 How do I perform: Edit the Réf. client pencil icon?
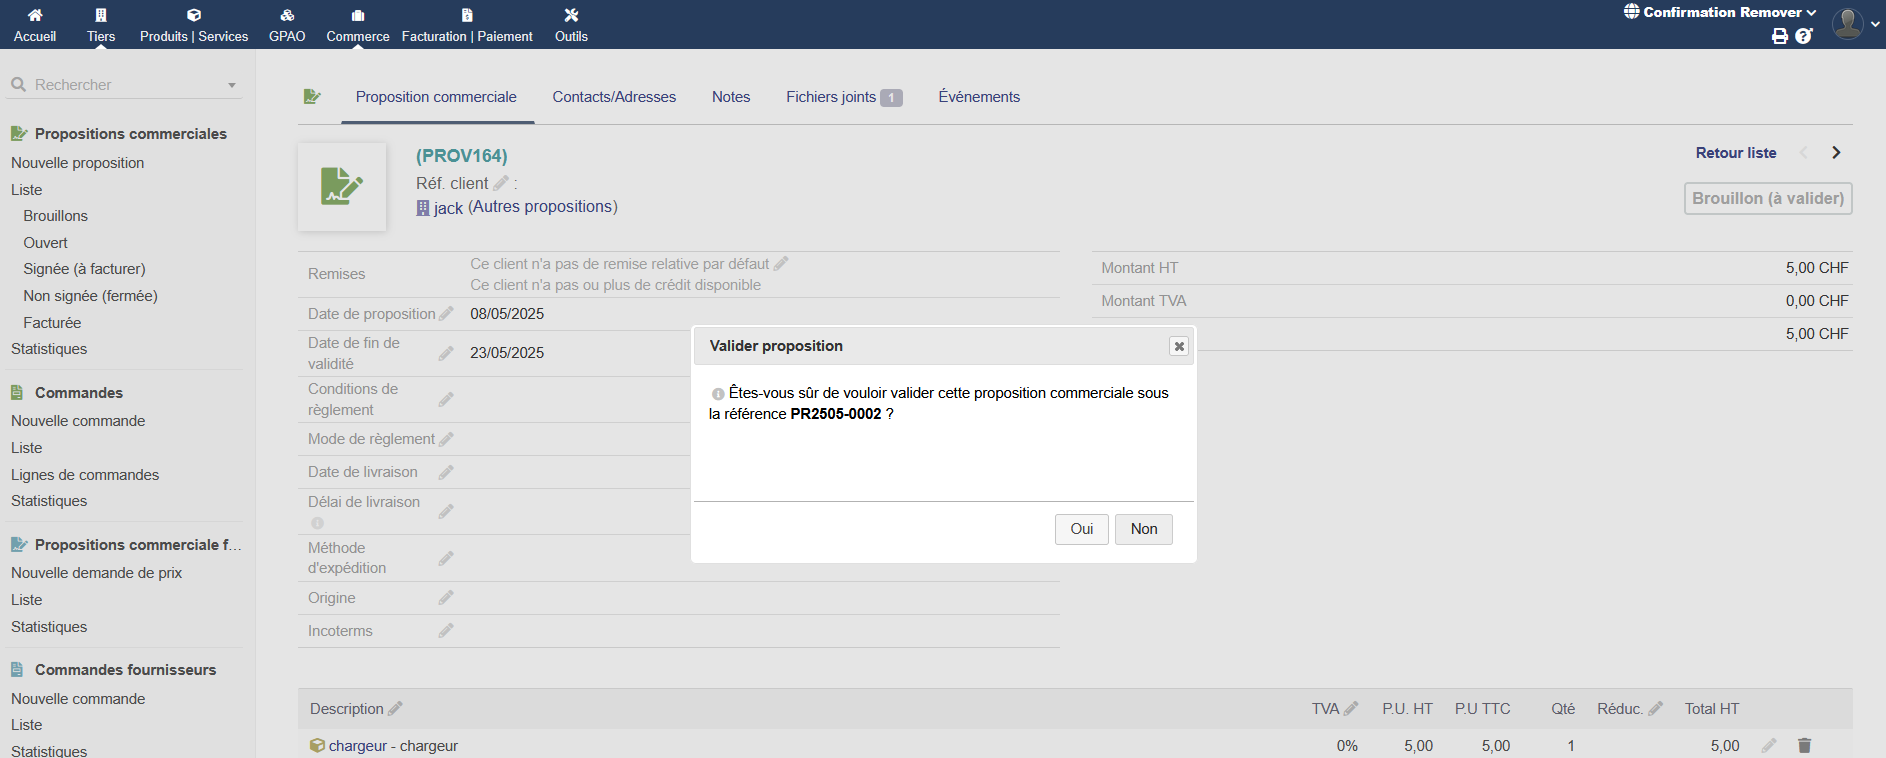click(501, 184)
